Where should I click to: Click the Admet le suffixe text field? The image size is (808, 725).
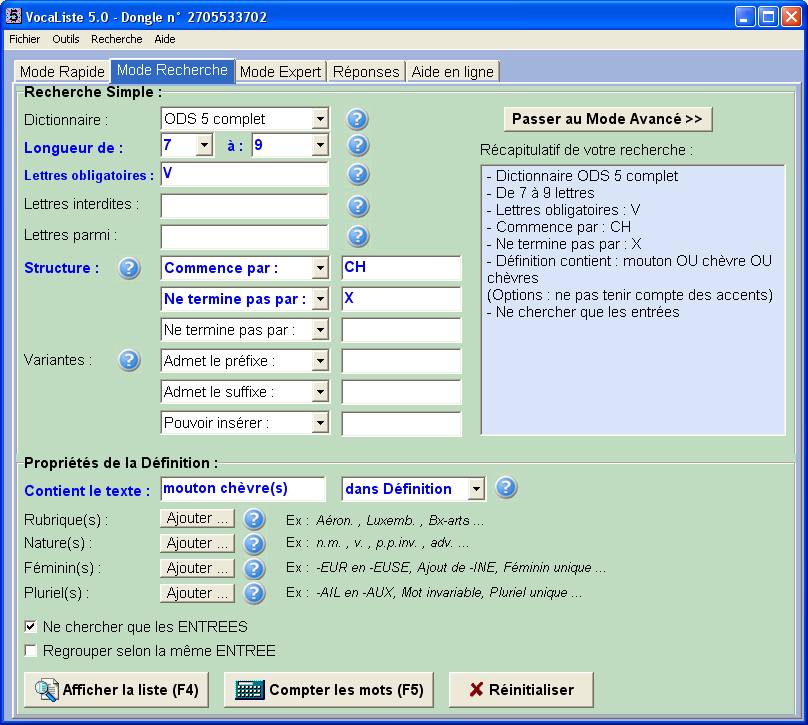[x=401, y=392]
